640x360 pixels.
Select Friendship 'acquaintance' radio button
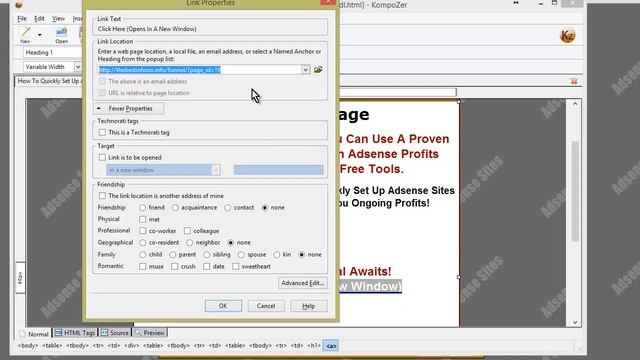point(175,208)
